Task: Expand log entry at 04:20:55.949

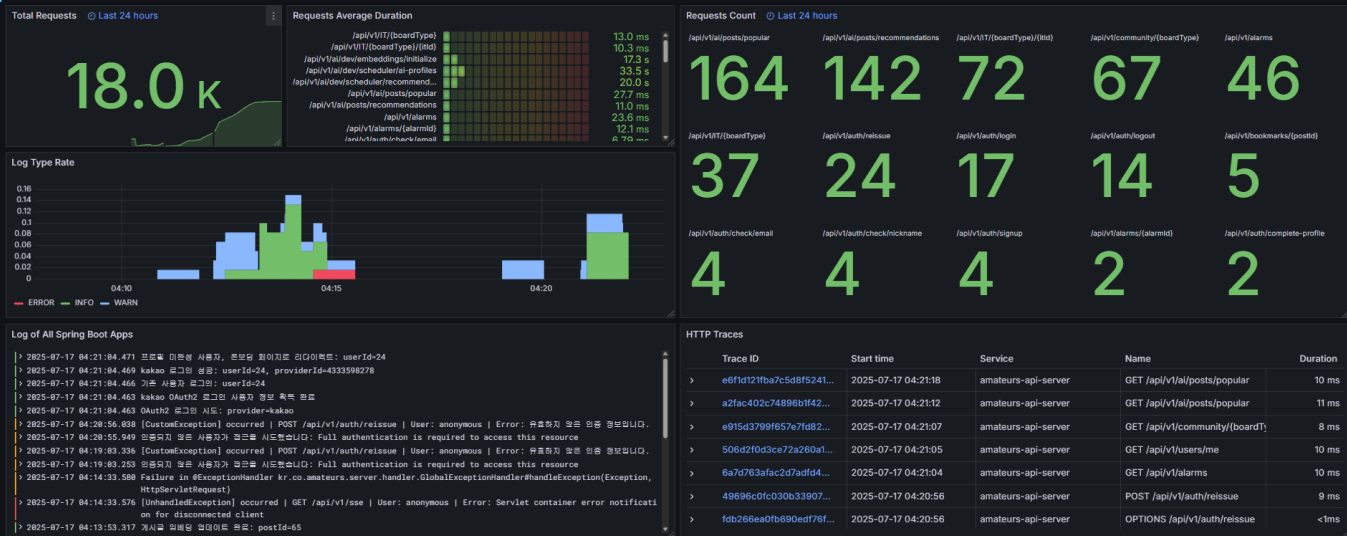Action: tap(19, 437)
